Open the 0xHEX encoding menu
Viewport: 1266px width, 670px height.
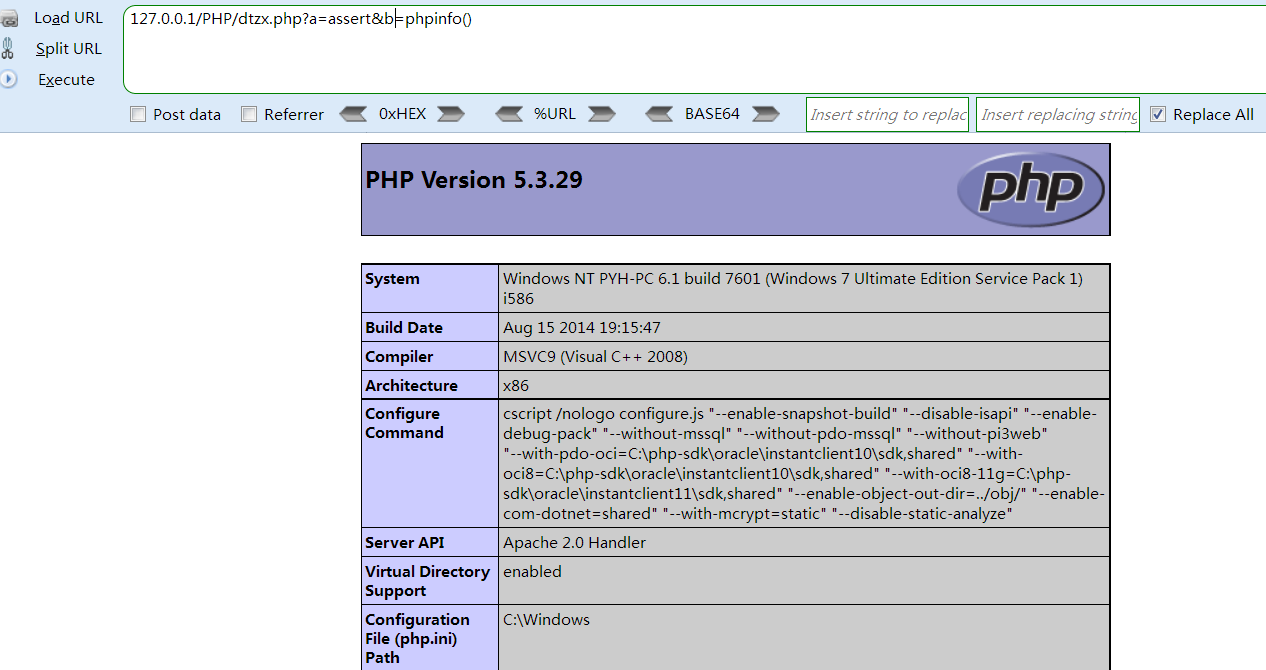[x=402, y=114]
